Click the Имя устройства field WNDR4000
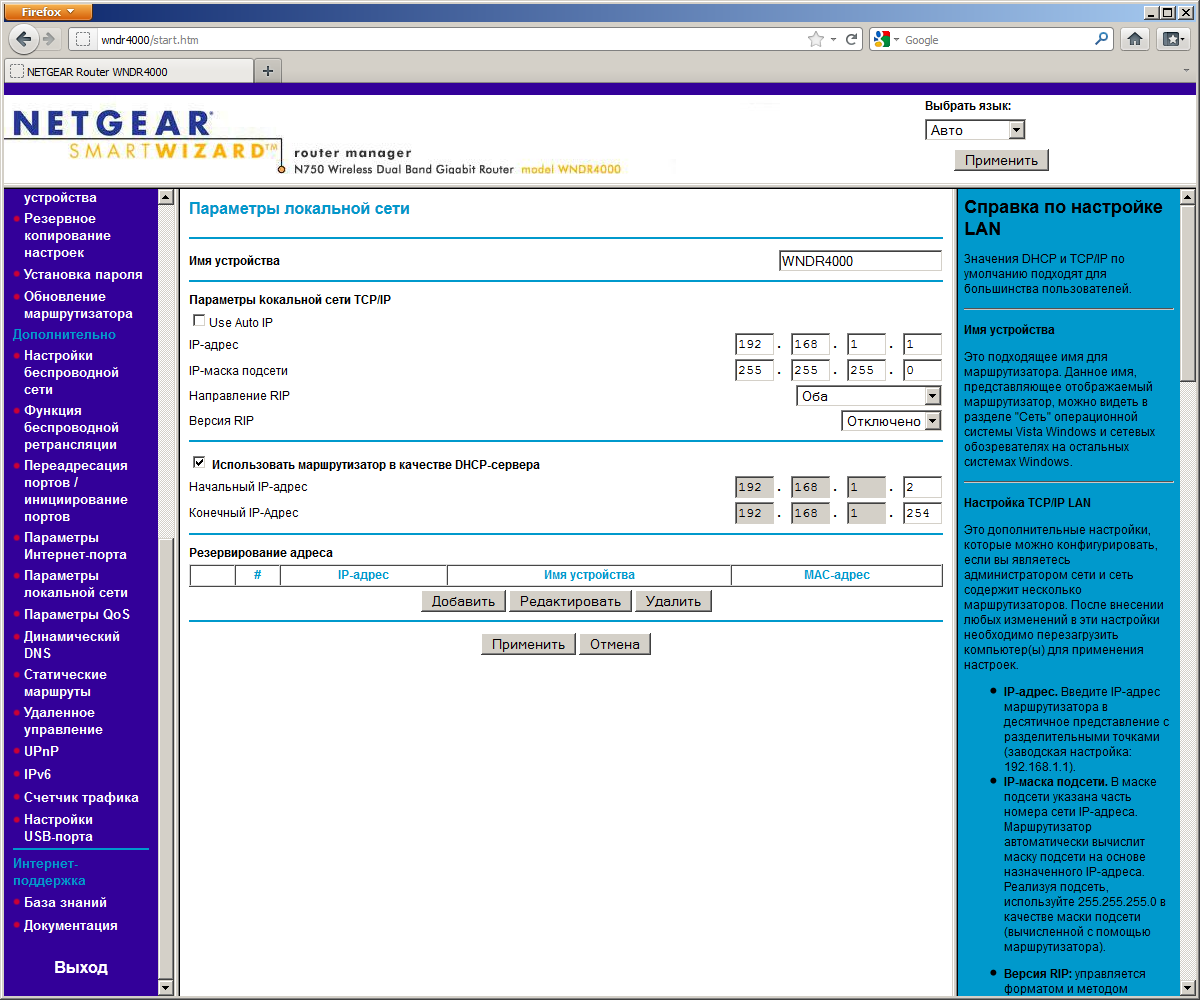1200x1000 pixels. pyautogui.click(x=860, y=261)
